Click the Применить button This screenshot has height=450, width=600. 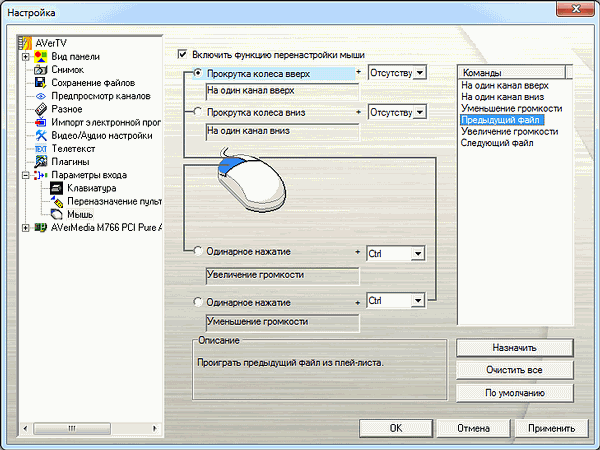click(x=552, y=427)
